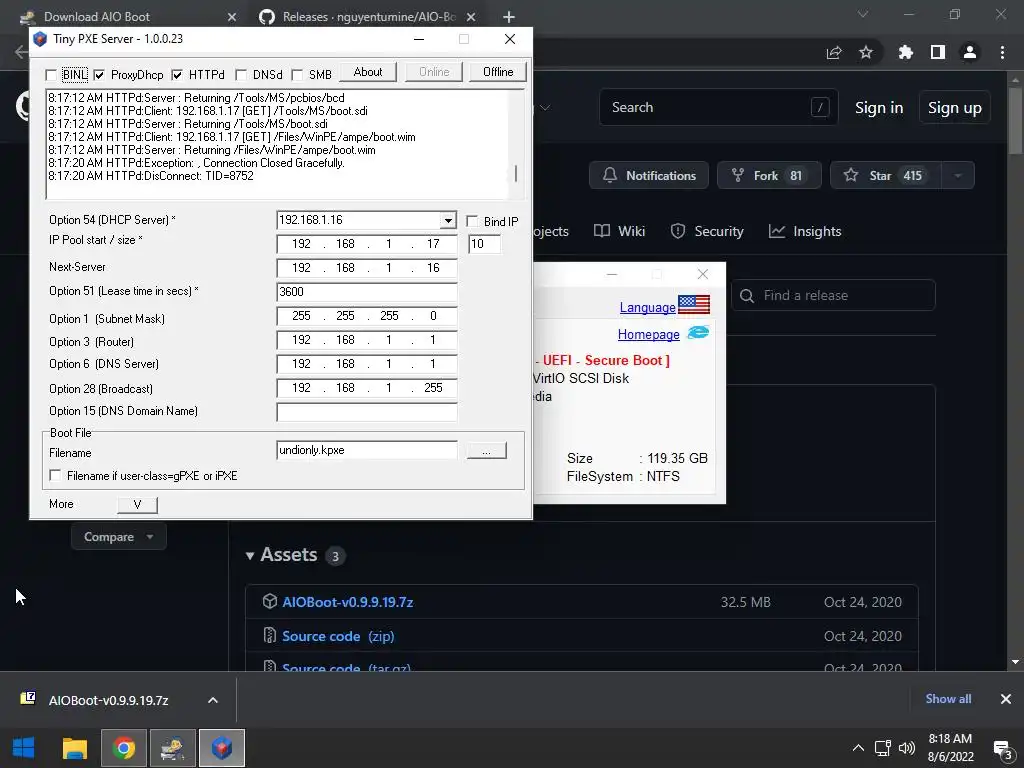Click the Notifications bell button
The height and width of the screenshot is (768, 1024).
tap(648, 175)
